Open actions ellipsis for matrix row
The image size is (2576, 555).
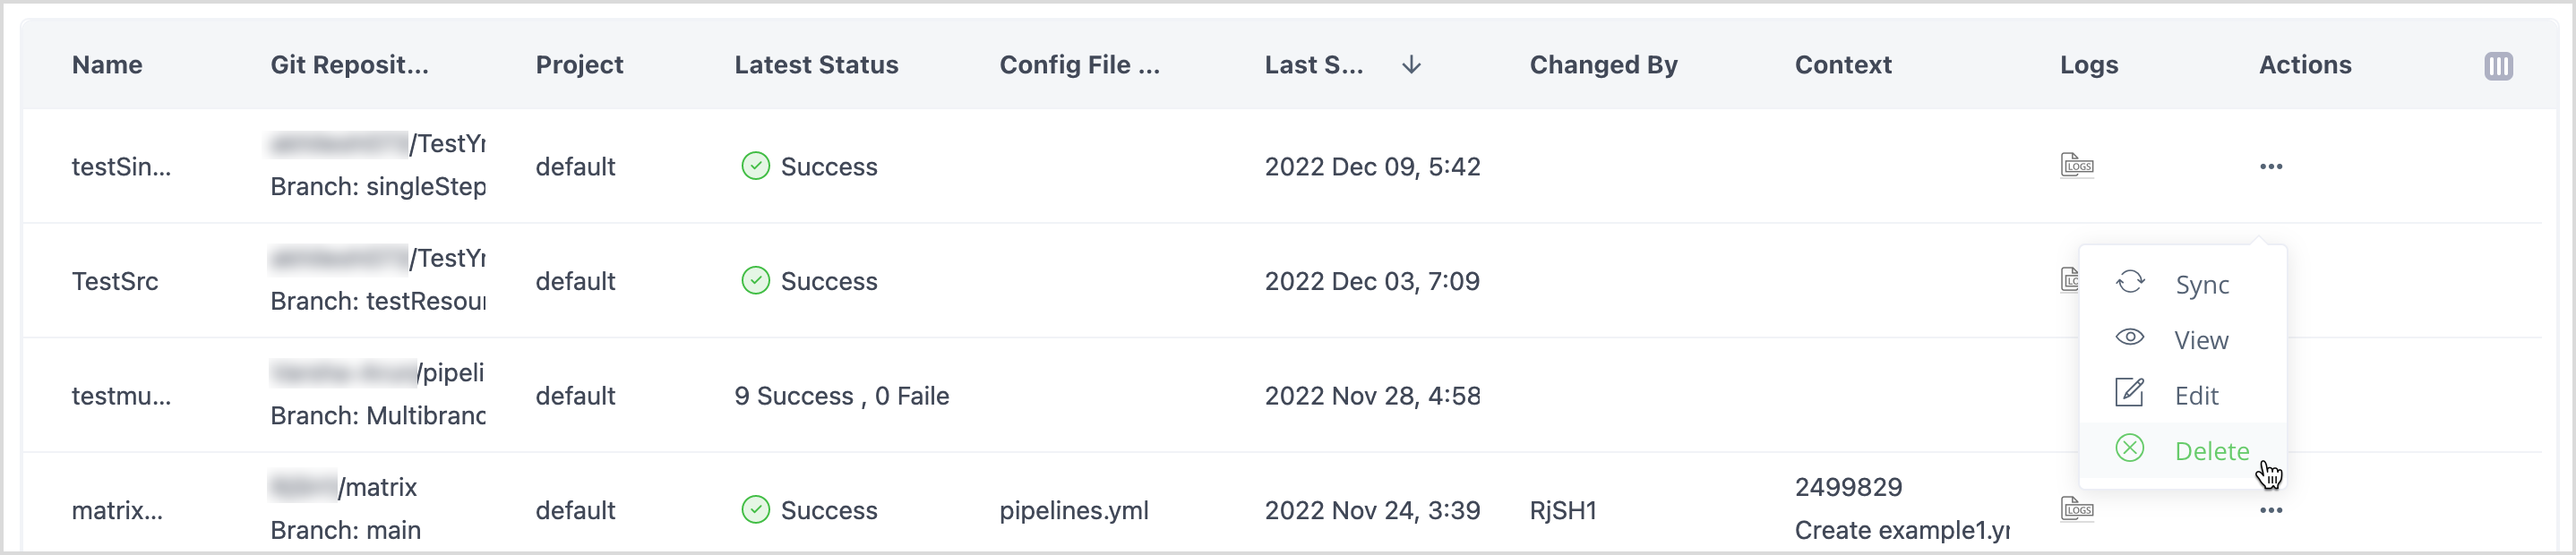(x=2270, y=510)
